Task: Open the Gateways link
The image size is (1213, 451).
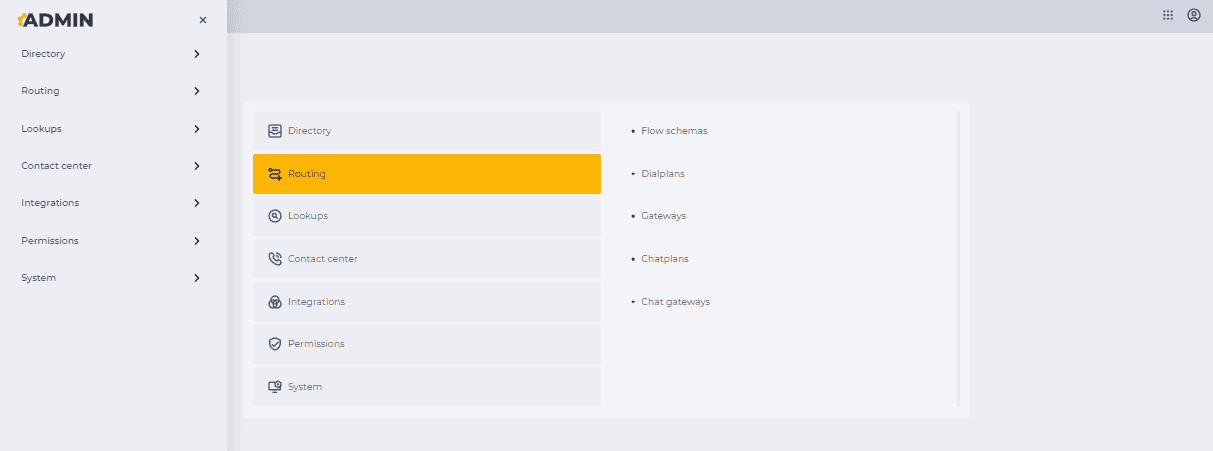Action: click(x=664, y=216)
